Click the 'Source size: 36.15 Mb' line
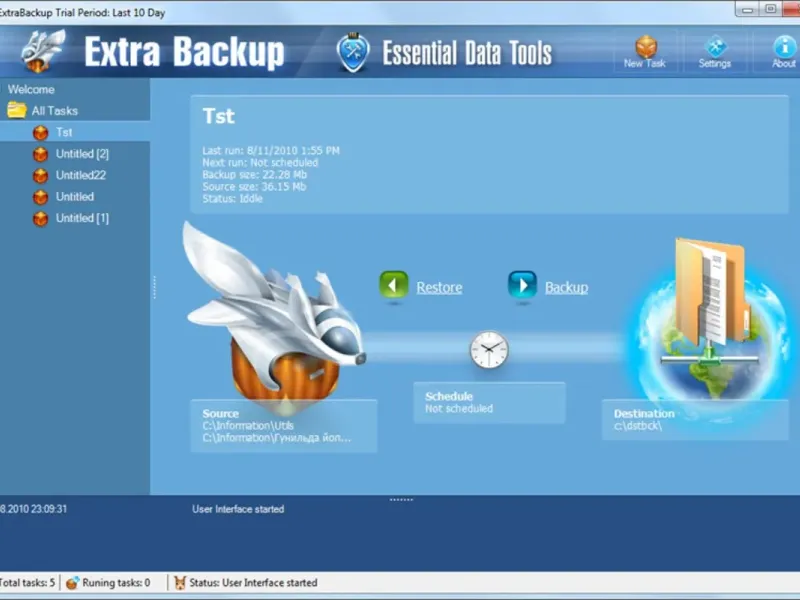The width and height of the screenshot is (800, 600). tap(254, 186)
